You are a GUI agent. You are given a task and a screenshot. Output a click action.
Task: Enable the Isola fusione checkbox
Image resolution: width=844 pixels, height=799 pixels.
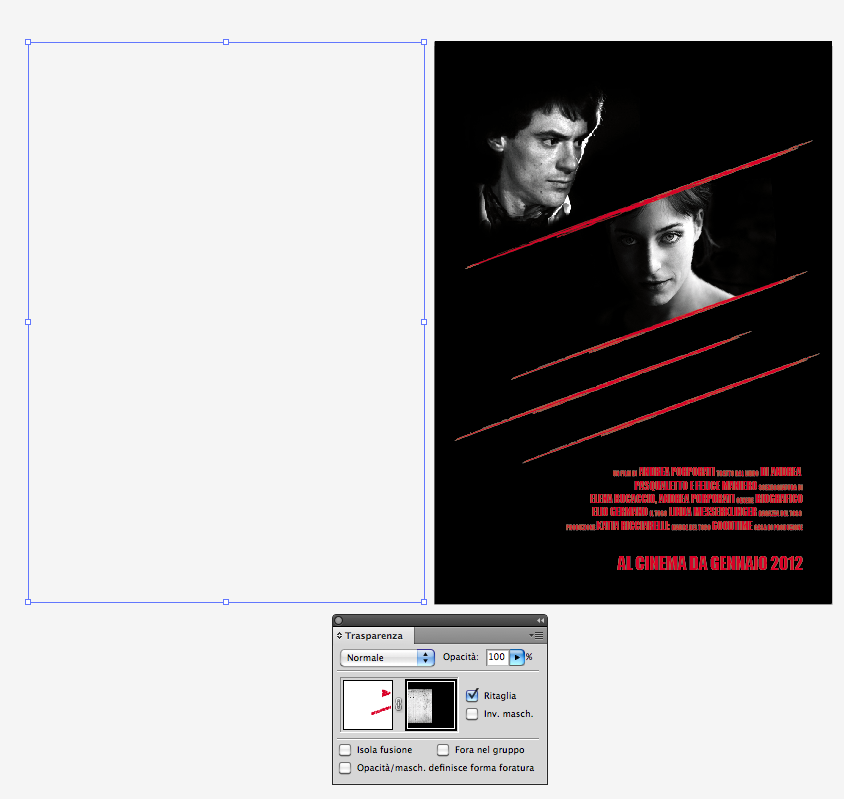345,749
